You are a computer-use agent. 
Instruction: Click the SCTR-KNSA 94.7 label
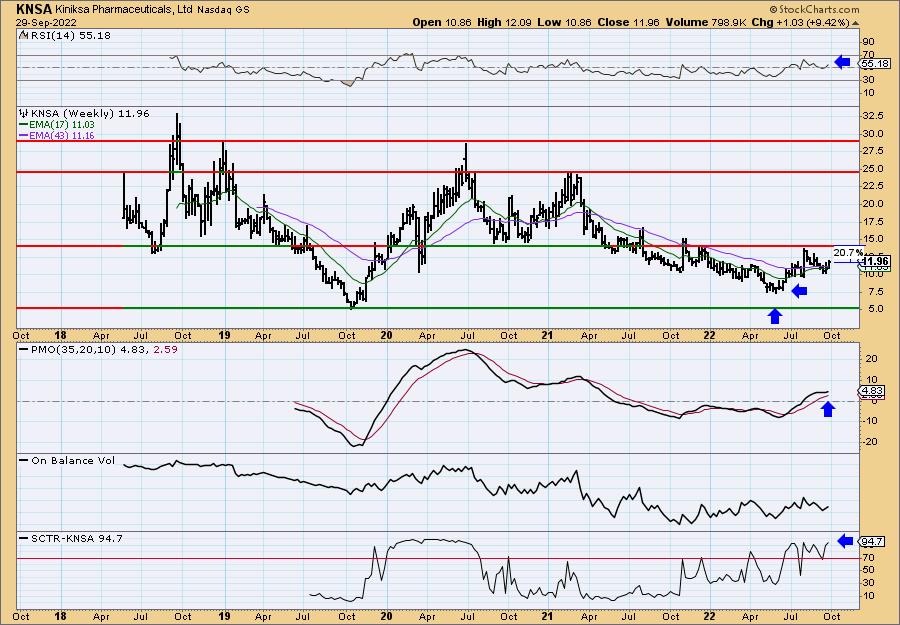click(76, 538)
